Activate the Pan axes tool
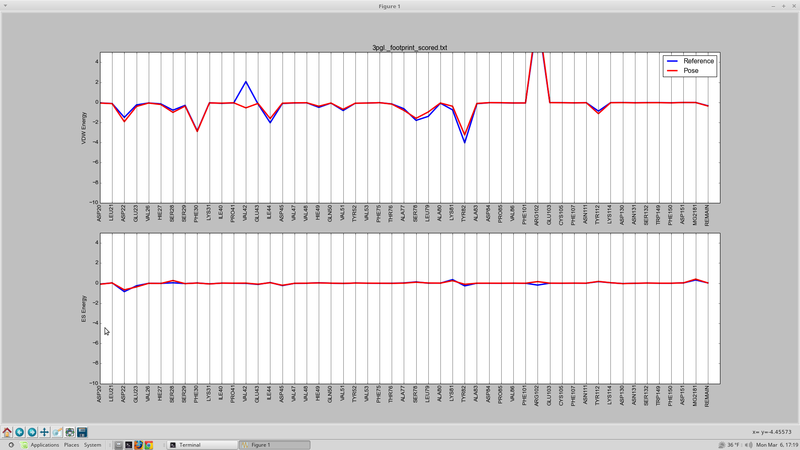This screenshot has height=450, width=800. [44, 432]
